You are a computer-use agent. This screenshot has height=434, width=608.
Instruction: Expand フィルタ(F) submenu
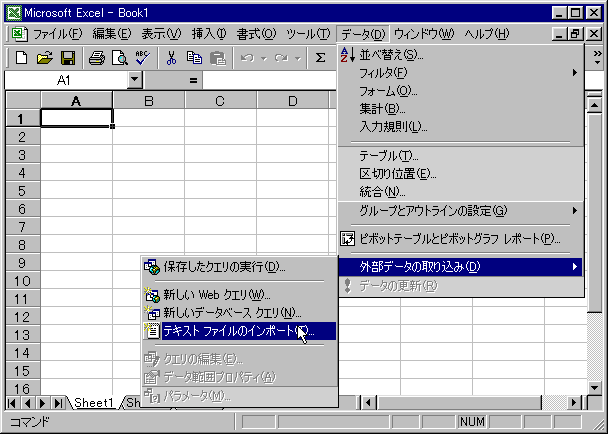click(x=461, y=73)
